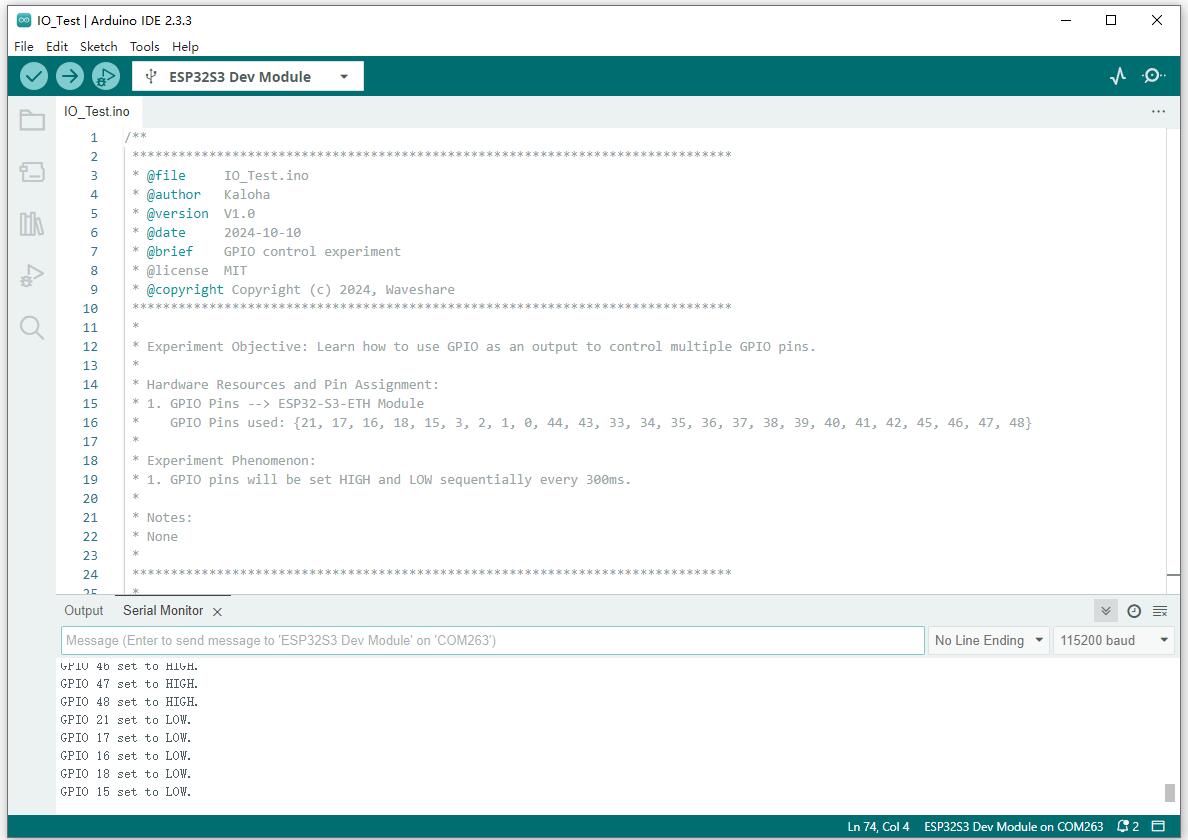
Task: Open the Sketchbook folder sidebar icon
Action: (x=32, y=121)
